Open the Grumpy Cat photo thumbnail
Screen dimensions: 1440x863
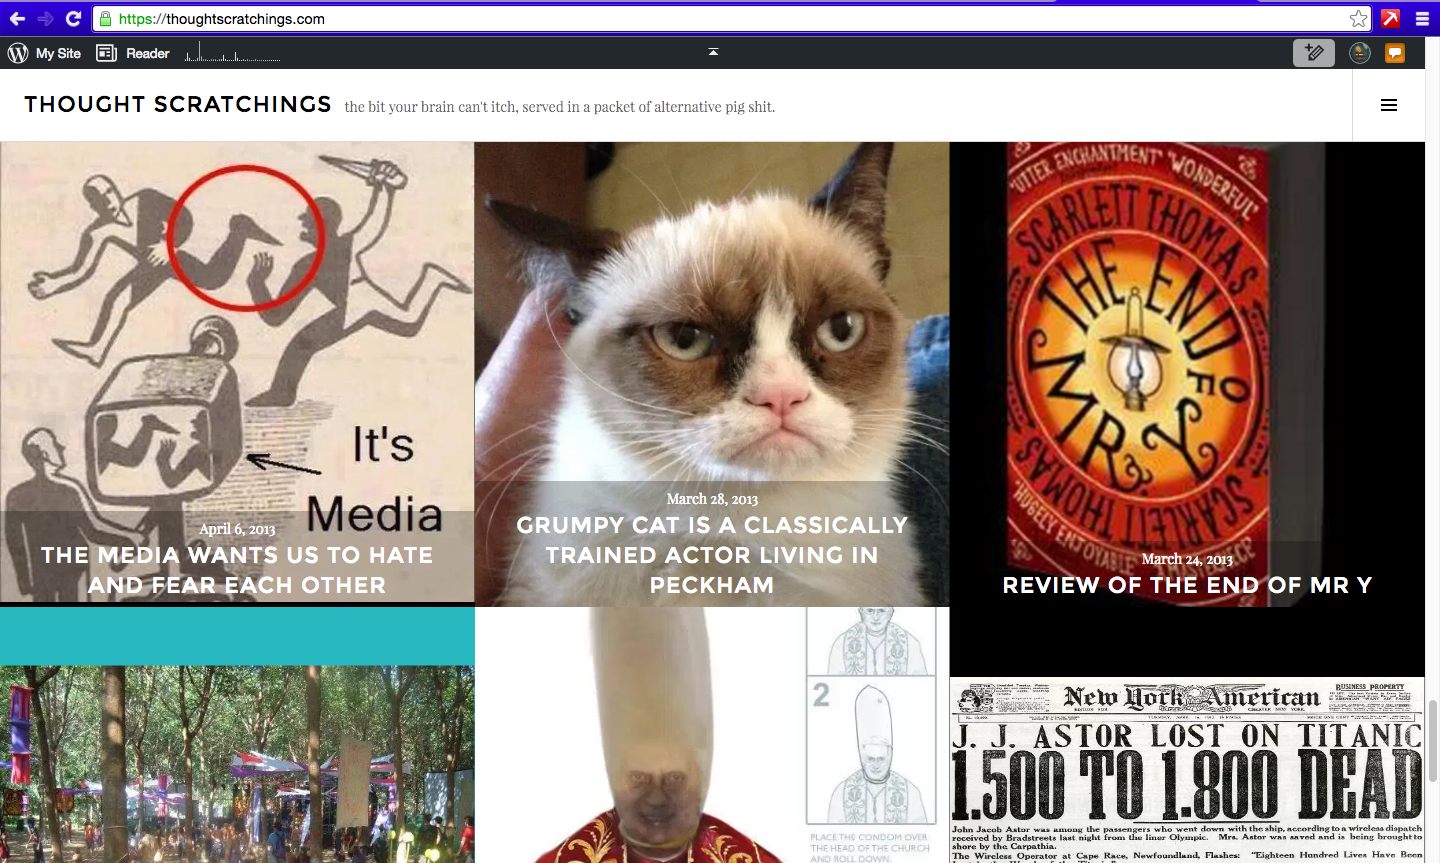(x=712, y=374)
